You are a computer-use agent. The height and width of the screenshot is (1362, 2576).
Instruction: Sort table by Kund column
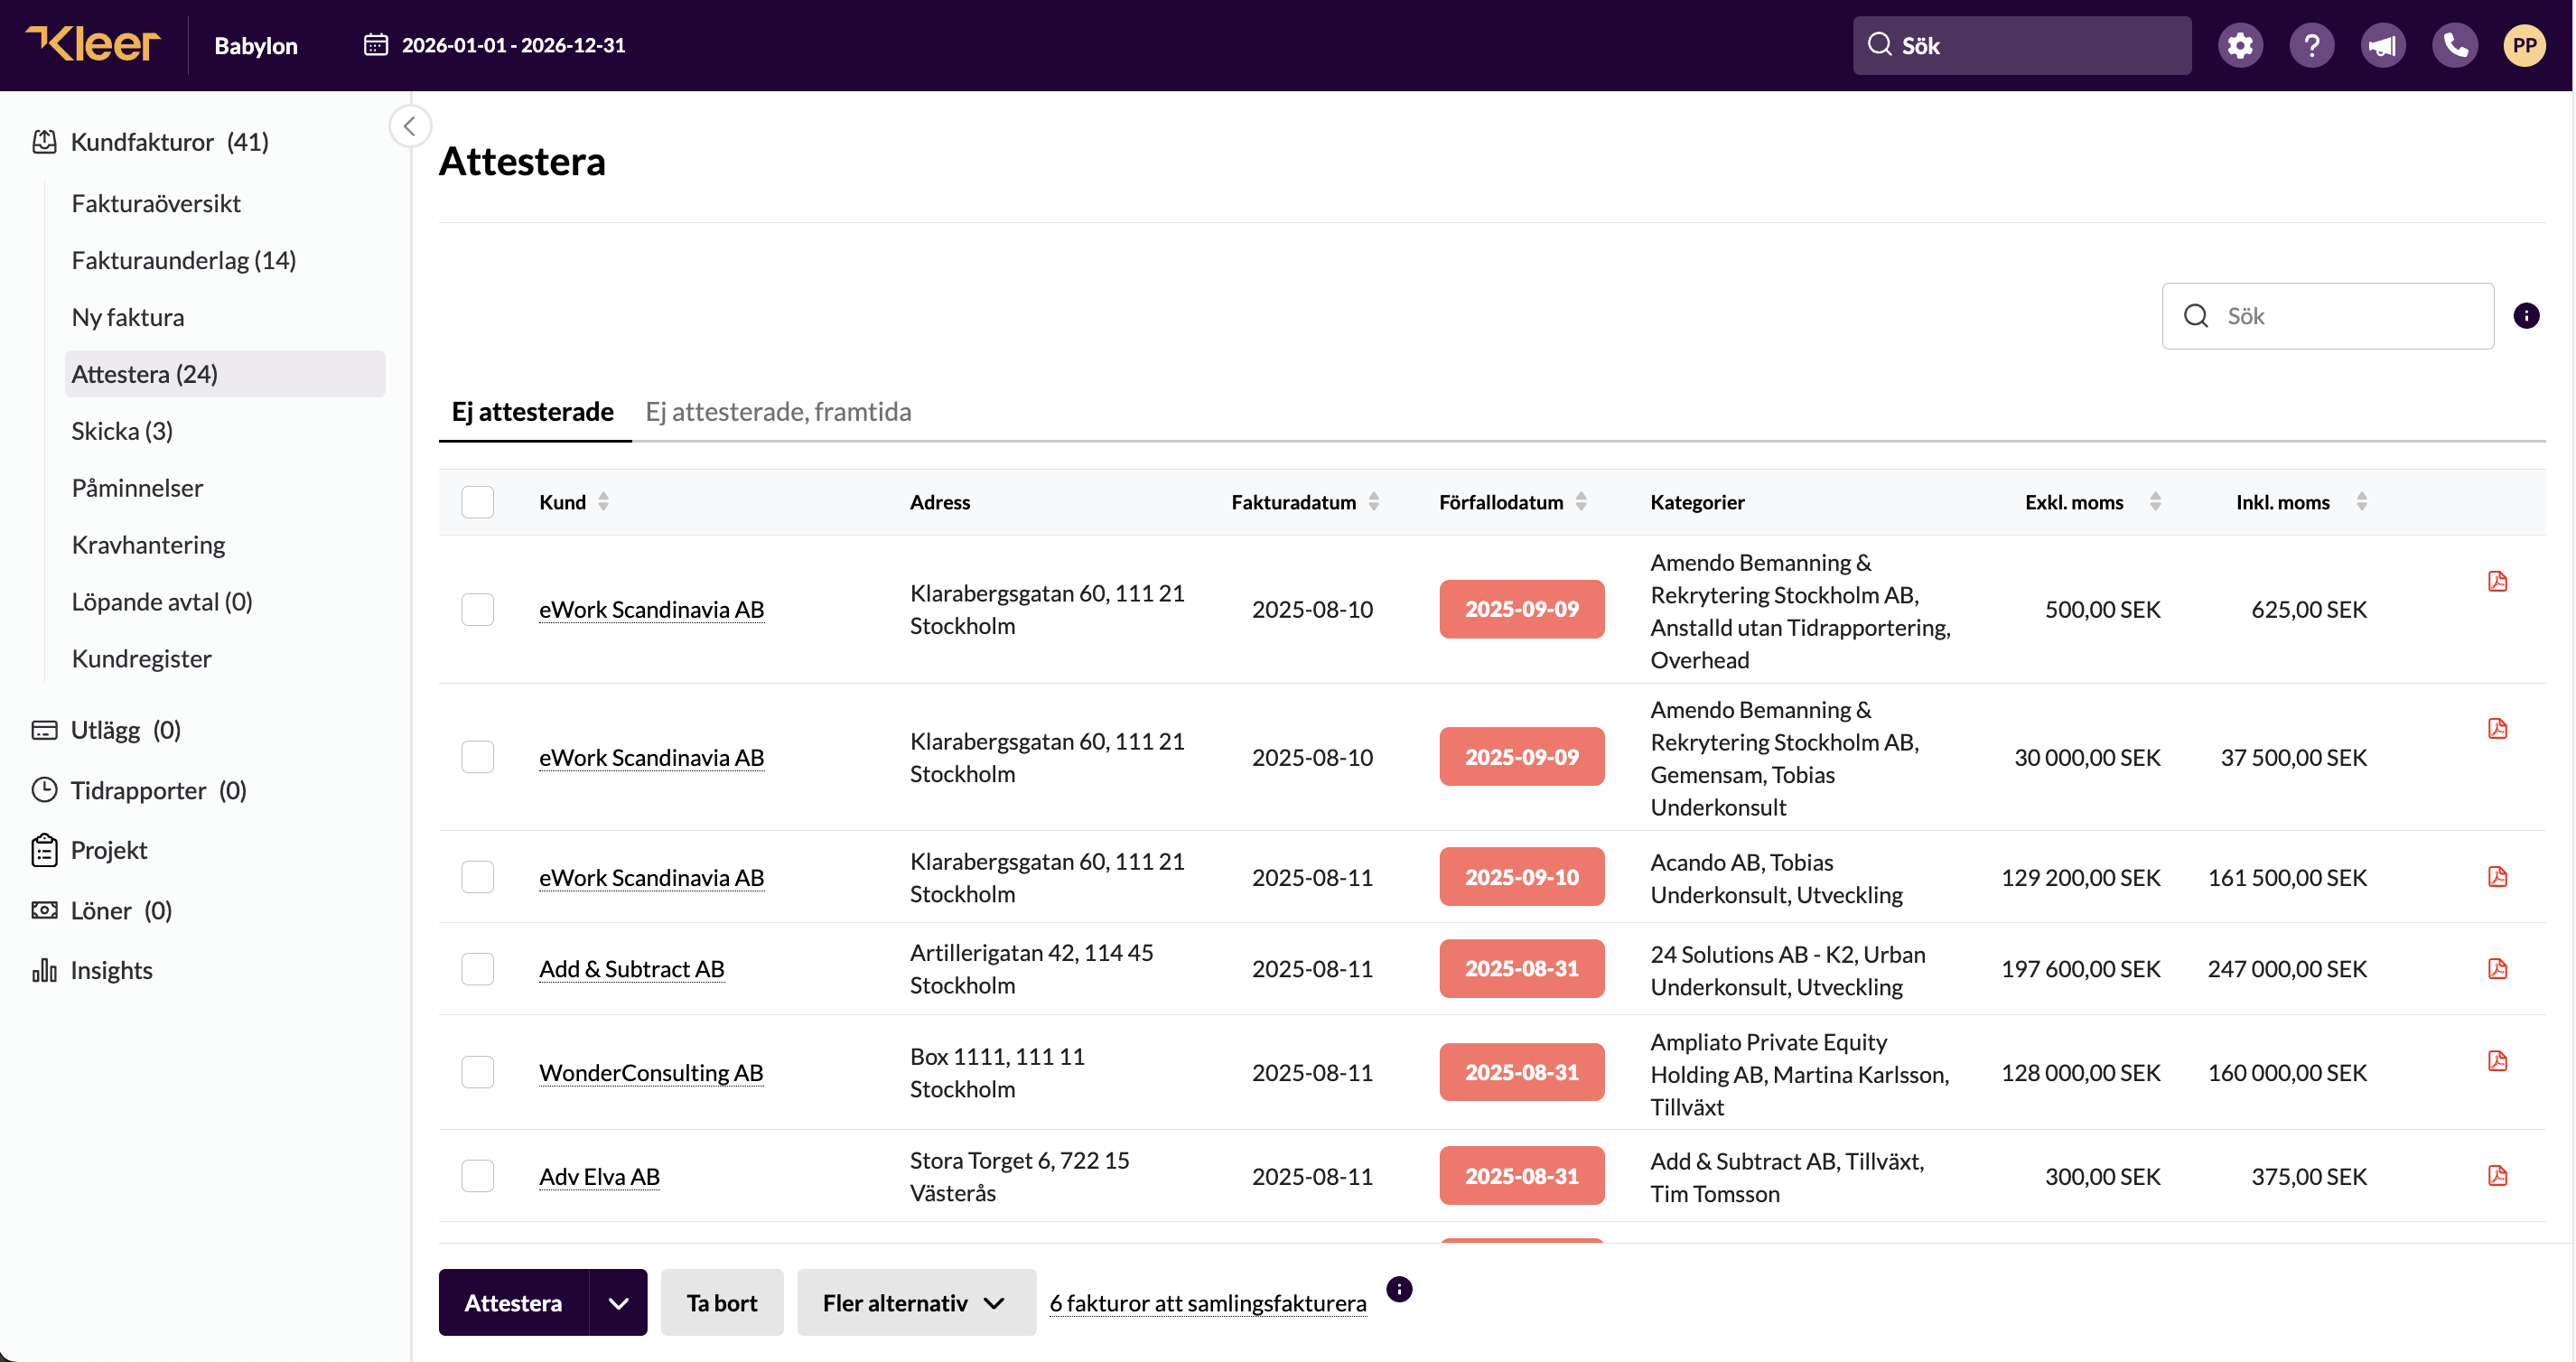[603, 502]
